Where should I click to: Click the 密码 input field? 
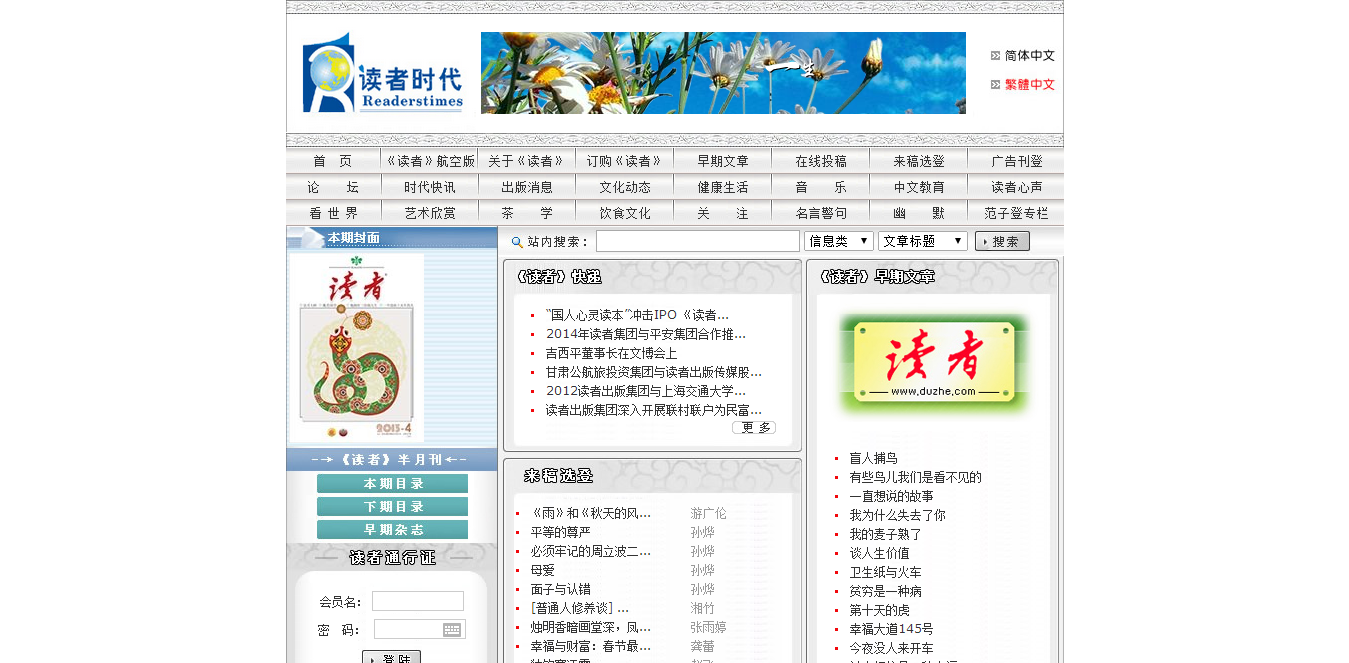pos(420,629)
